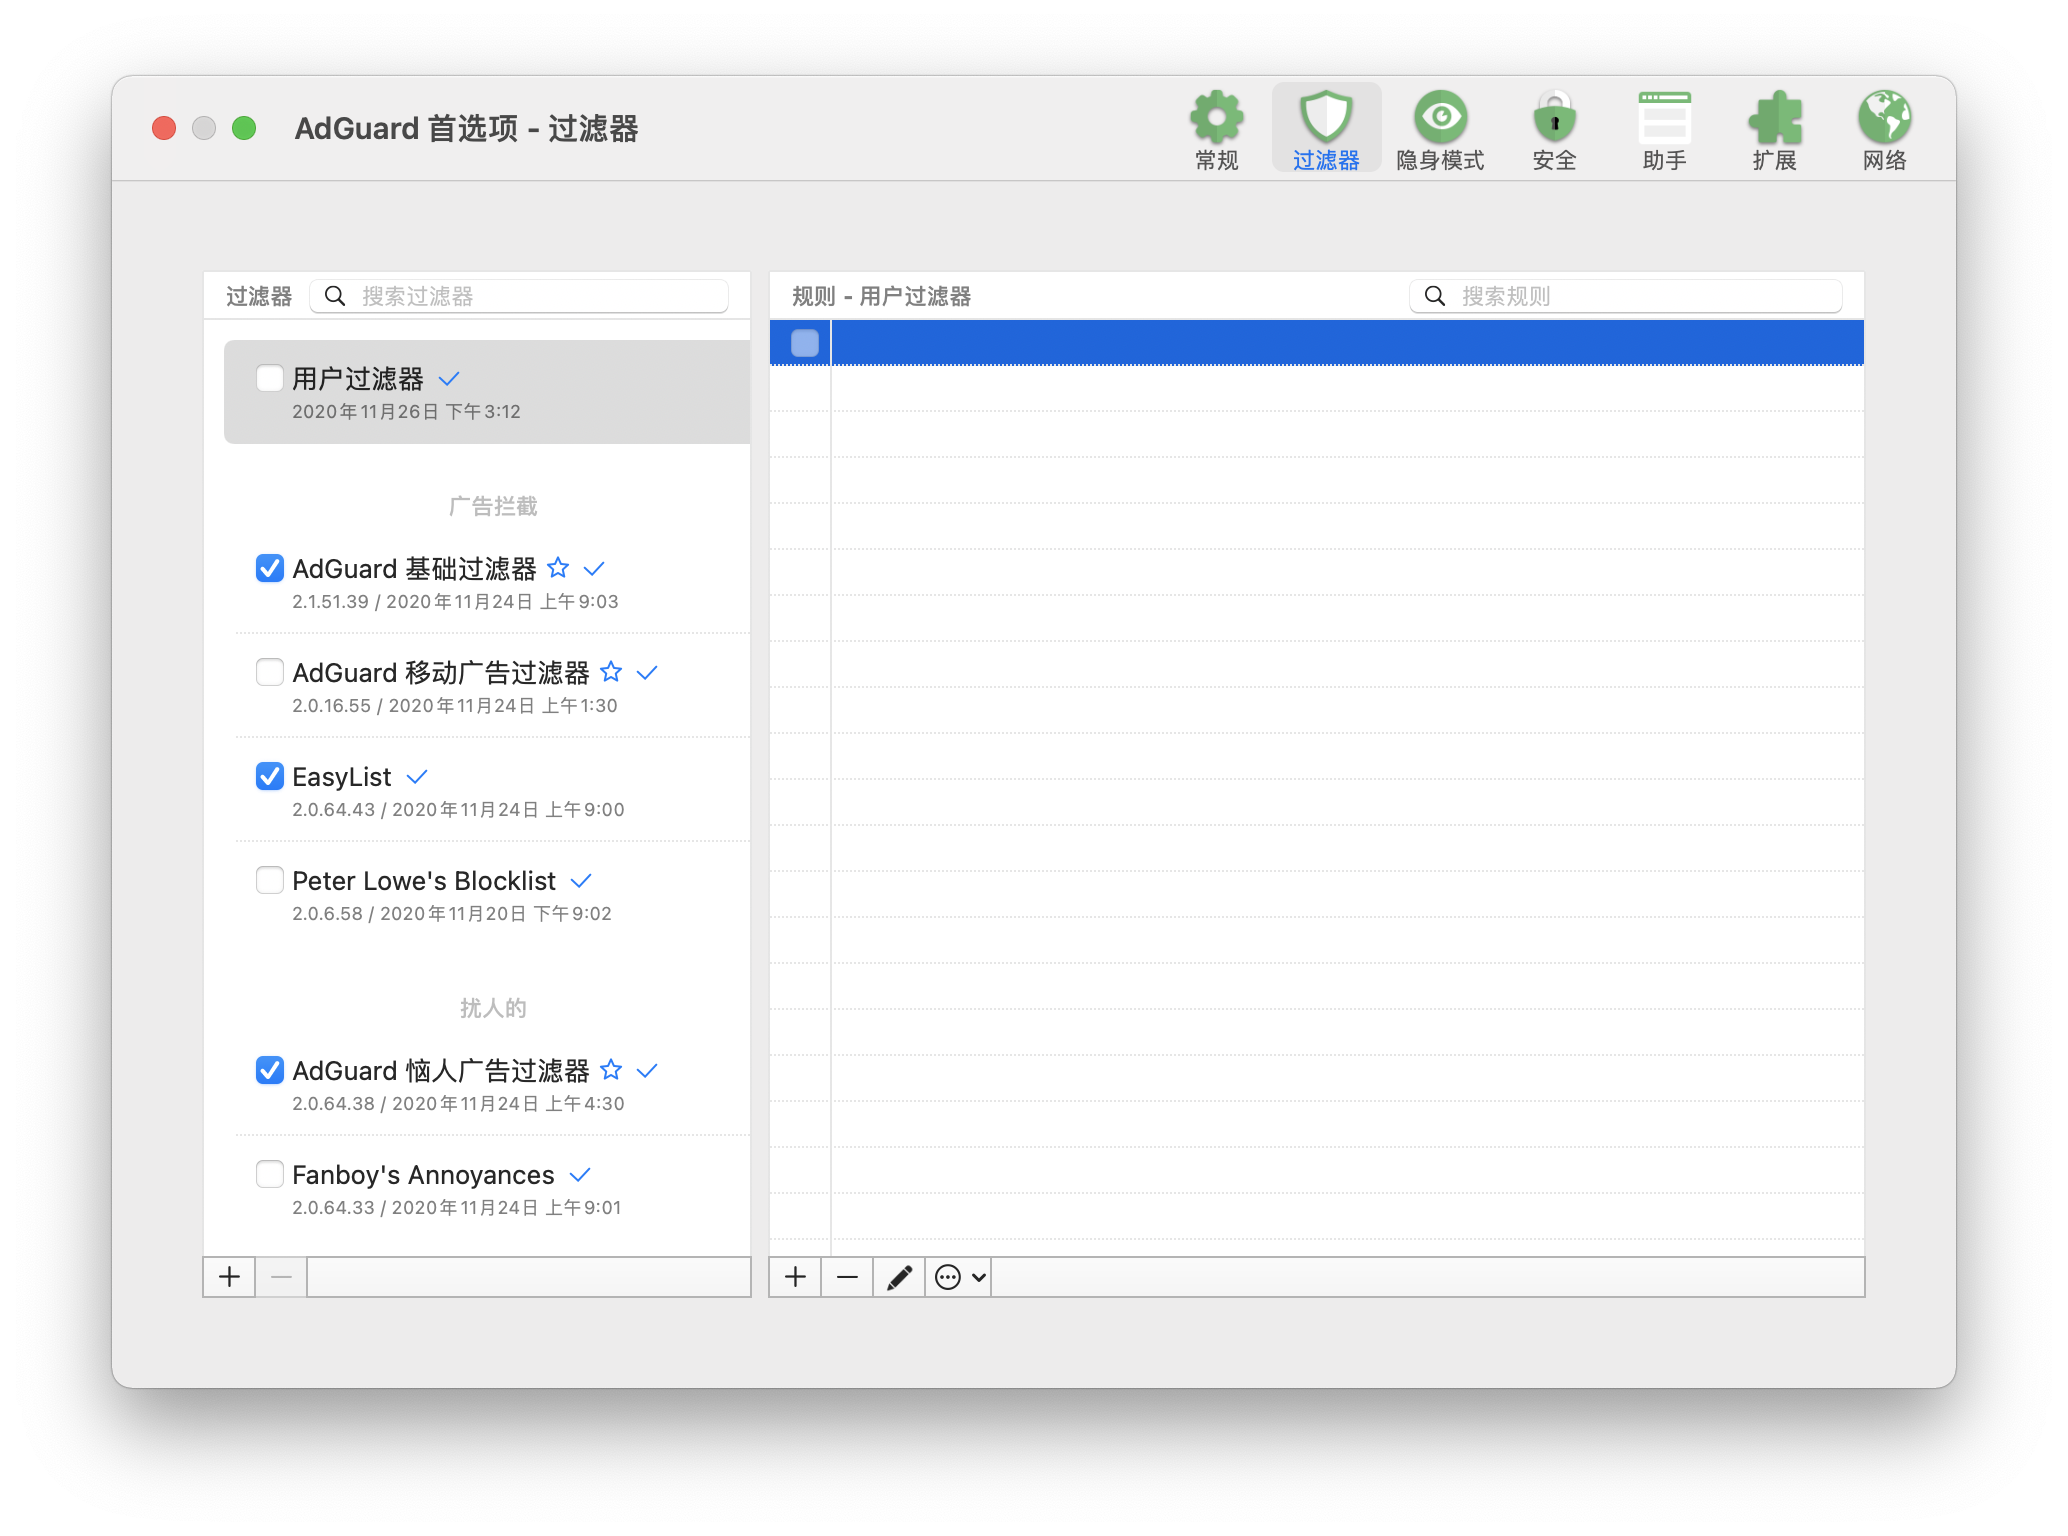The height and width of the screenshot is (1536, 2068).
Task: Open the 隐身模式 eye tab
Action: point(1440,130)
